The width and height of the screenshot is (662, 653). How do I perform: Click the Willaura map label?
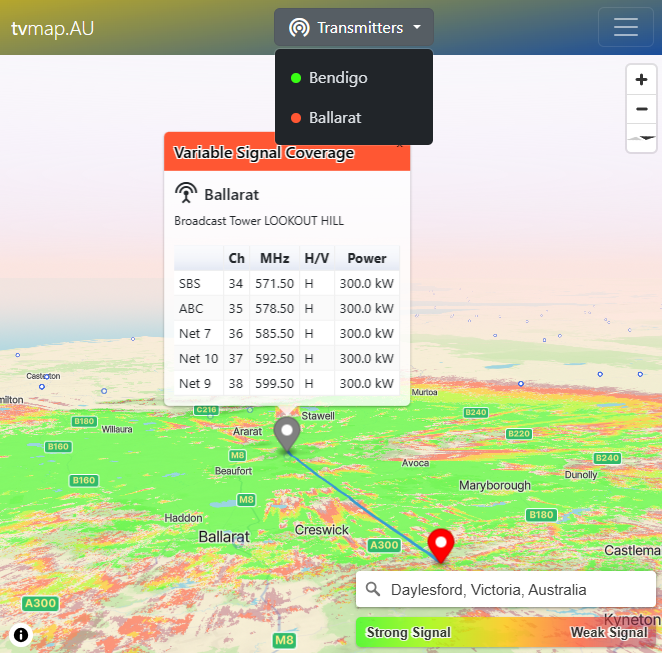[117, 429]
